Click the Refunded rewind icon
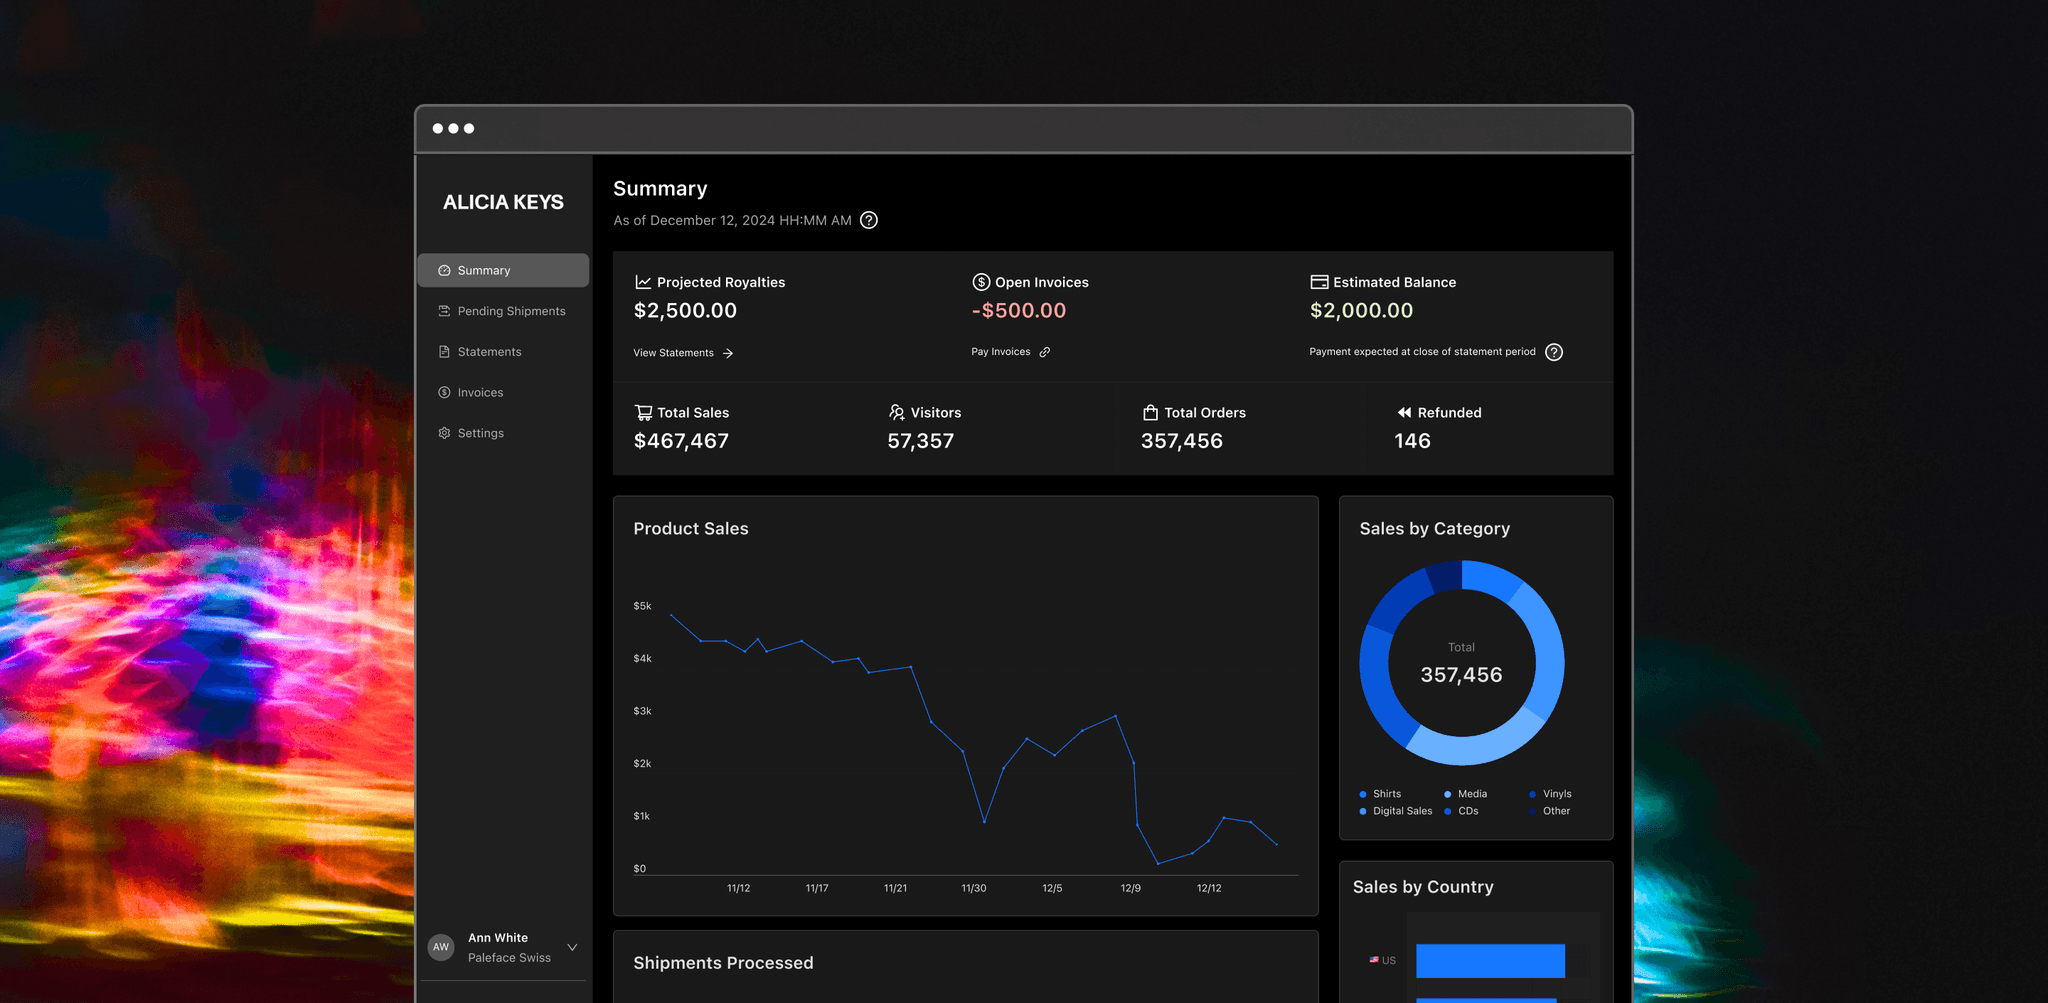Image resolution: width=2048 pixels, height=1003 pixels. click(x=1404, y=412)
